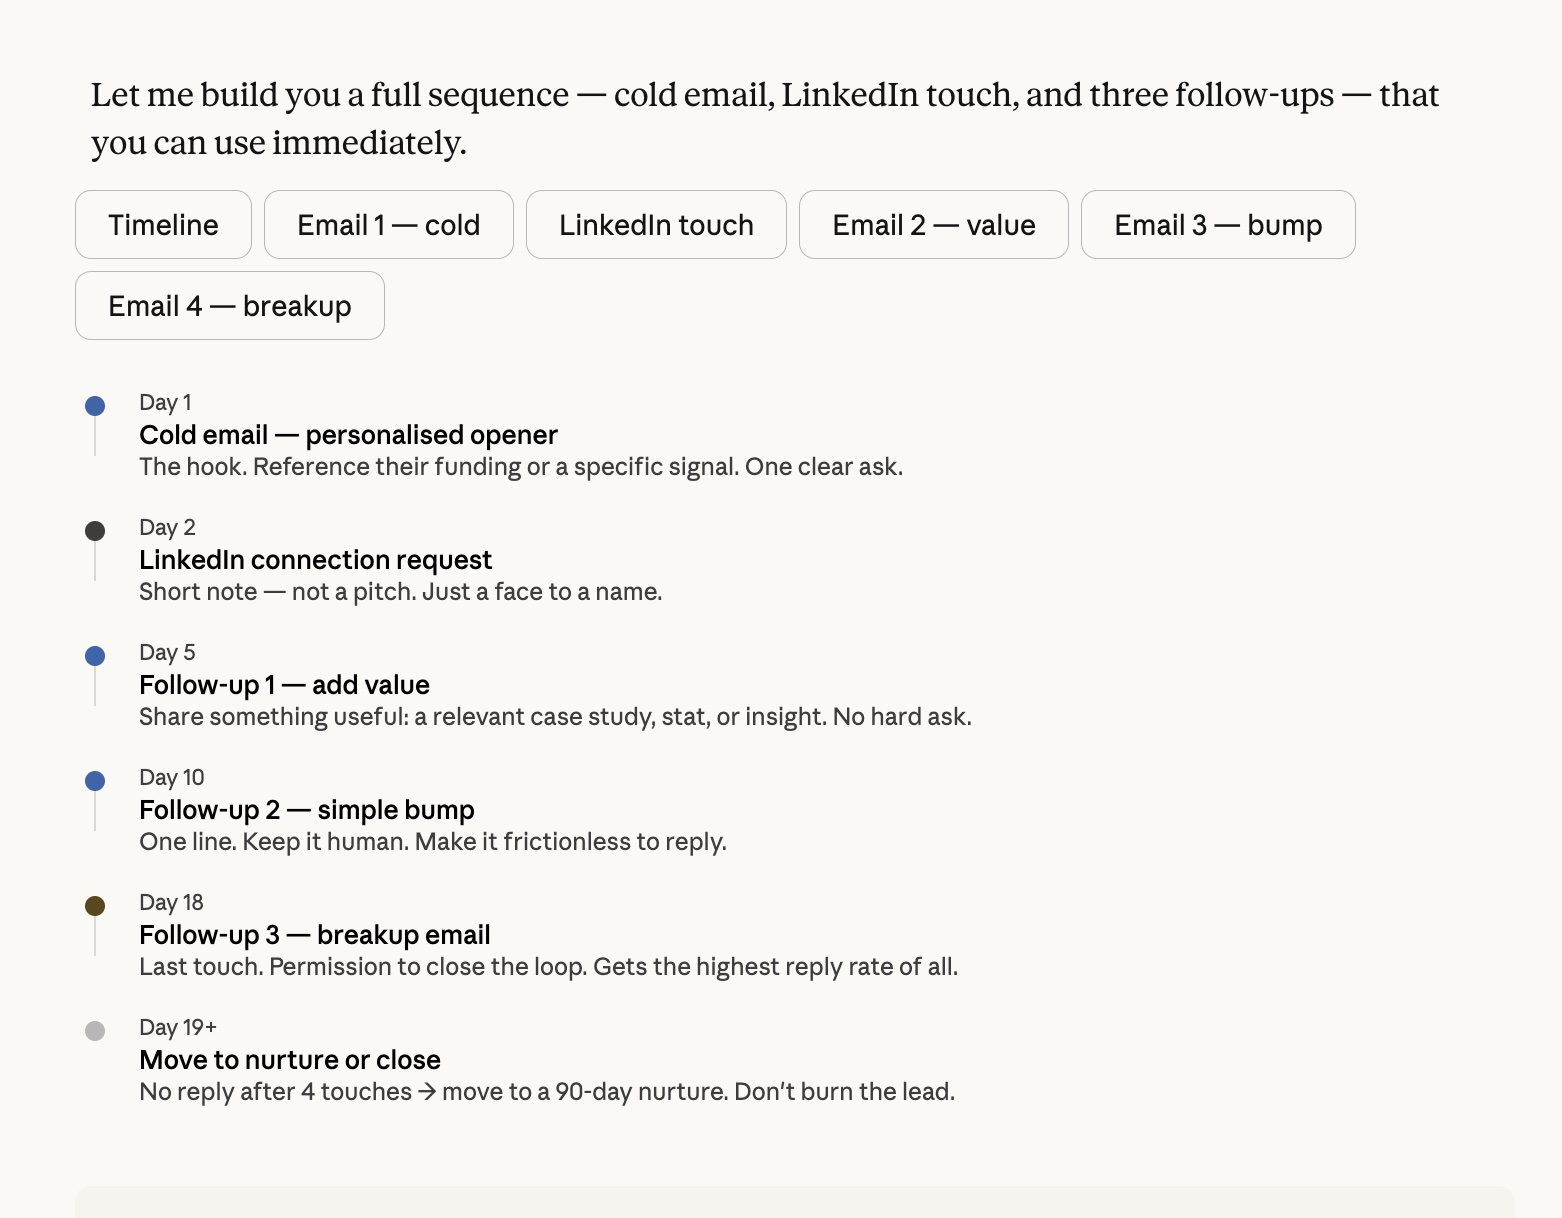The width and height of the screenshot is (1562, 1218).
Task: Click the "Cold email — personalised opener" heading
Action: point(348,435)
